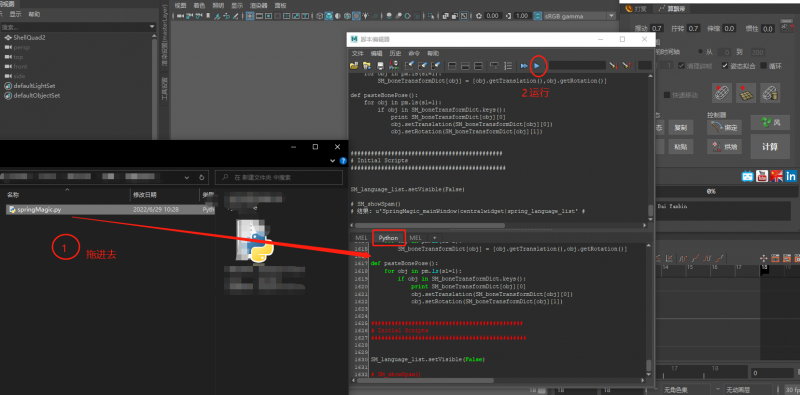The image size is (800, 395).
Task: Click the Source Script icon in Script Editor
Action: click(367, 66)
